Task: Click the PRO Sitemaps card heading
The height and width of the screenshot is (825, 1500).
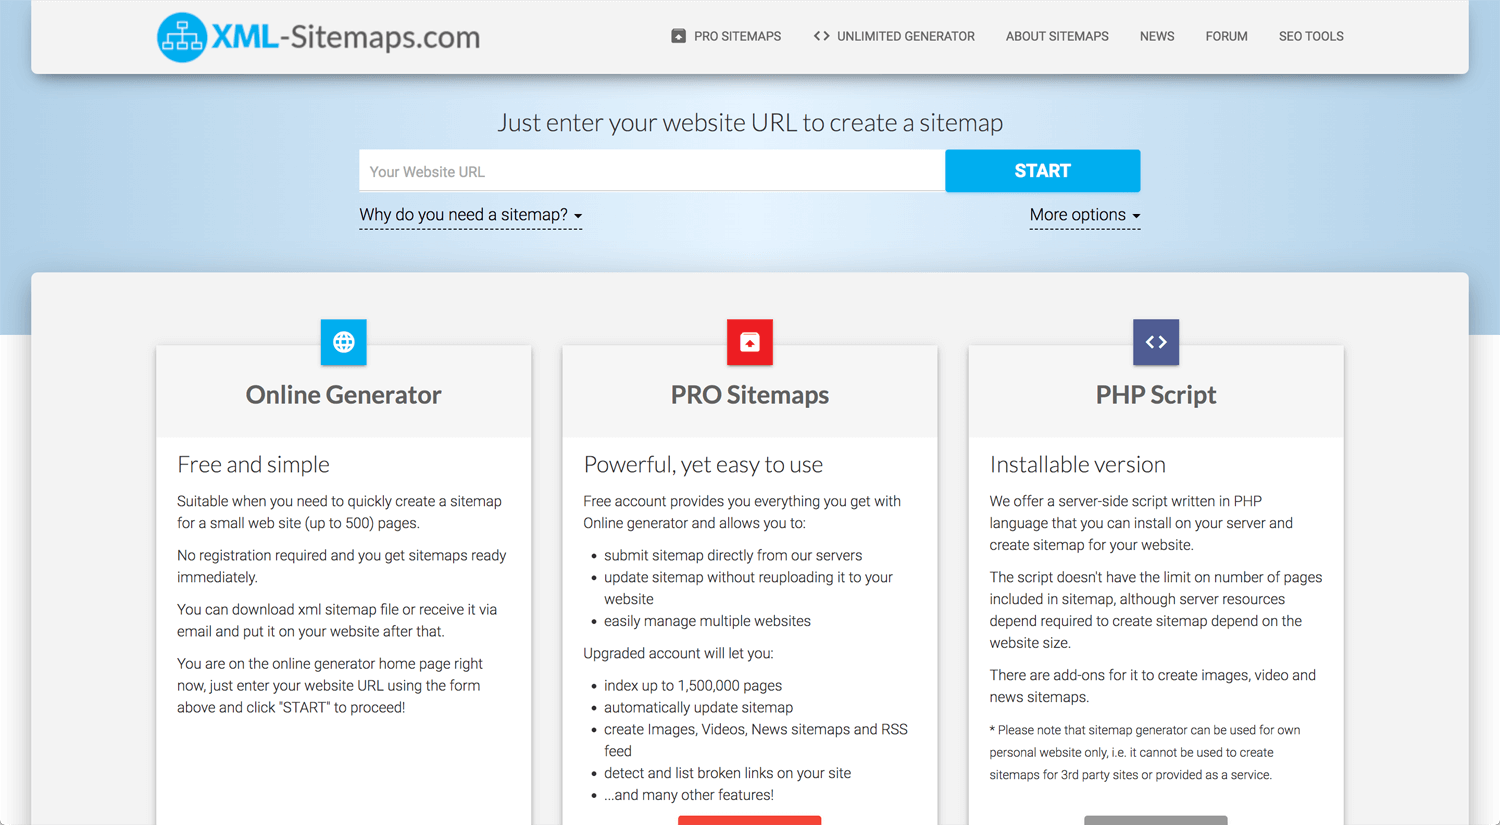Action: click(x=750, y=395)
